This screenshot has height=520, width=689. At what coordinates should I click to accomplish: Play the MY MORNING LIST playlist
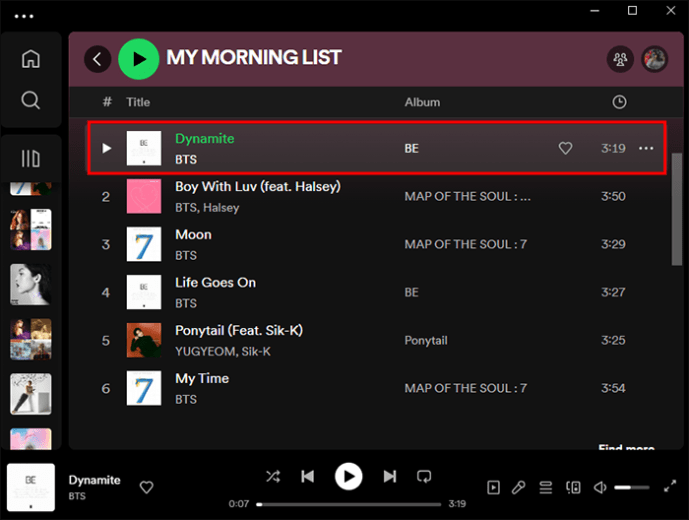click(x=139, y=59)
